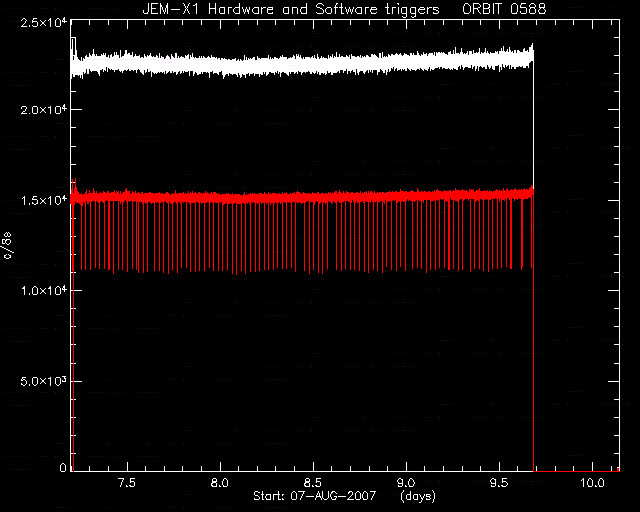Click the x-axis tick label '9.0'

[x=406, y=483]
